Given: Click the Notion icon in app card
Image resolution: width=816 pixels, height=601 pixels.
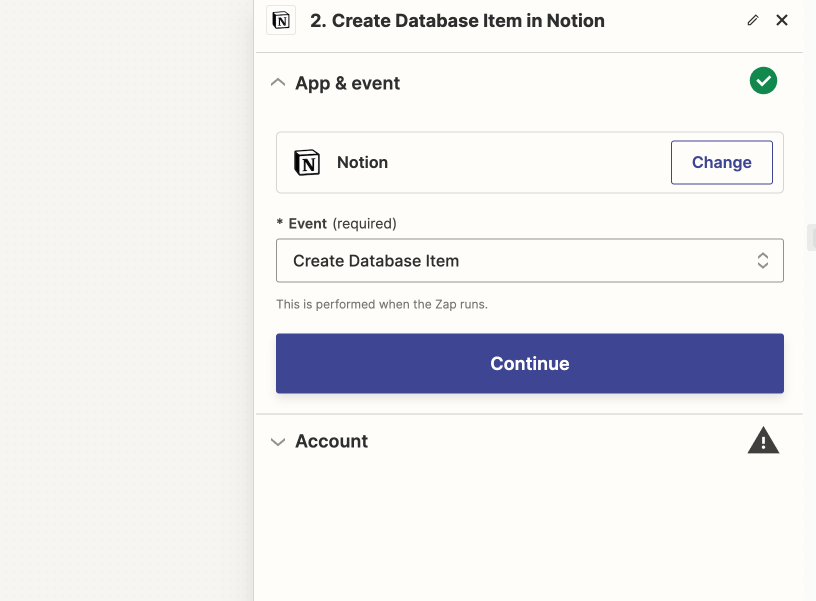Looking at the screenshot, I should (307, 162).
